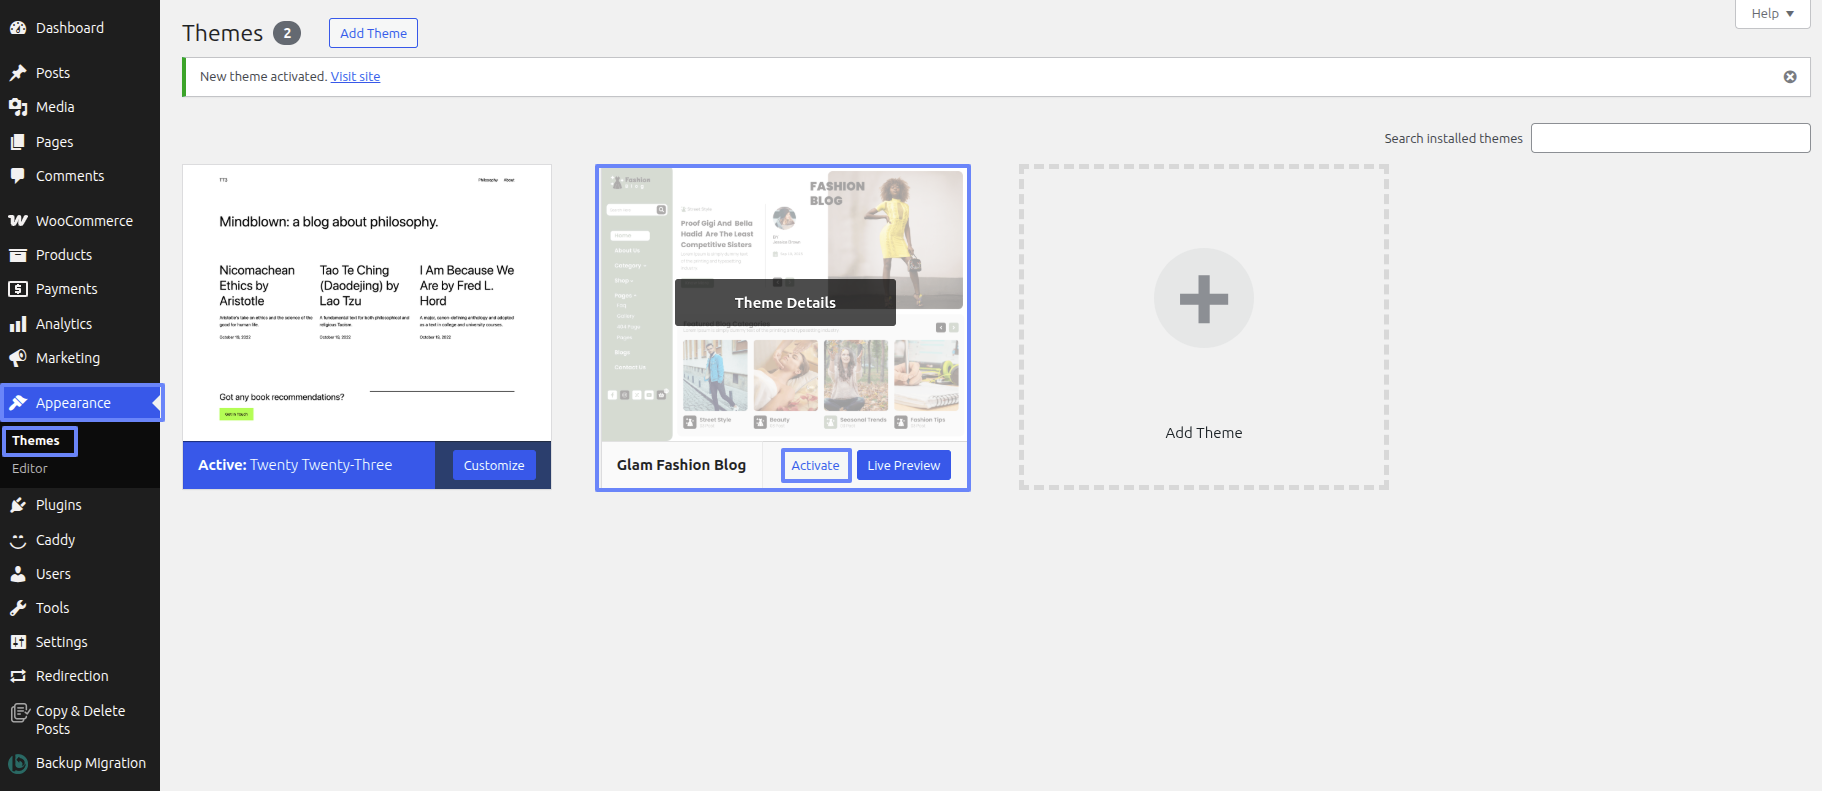
Task: Click the Search installed themes field
Action: click(x=1670, y=138)
